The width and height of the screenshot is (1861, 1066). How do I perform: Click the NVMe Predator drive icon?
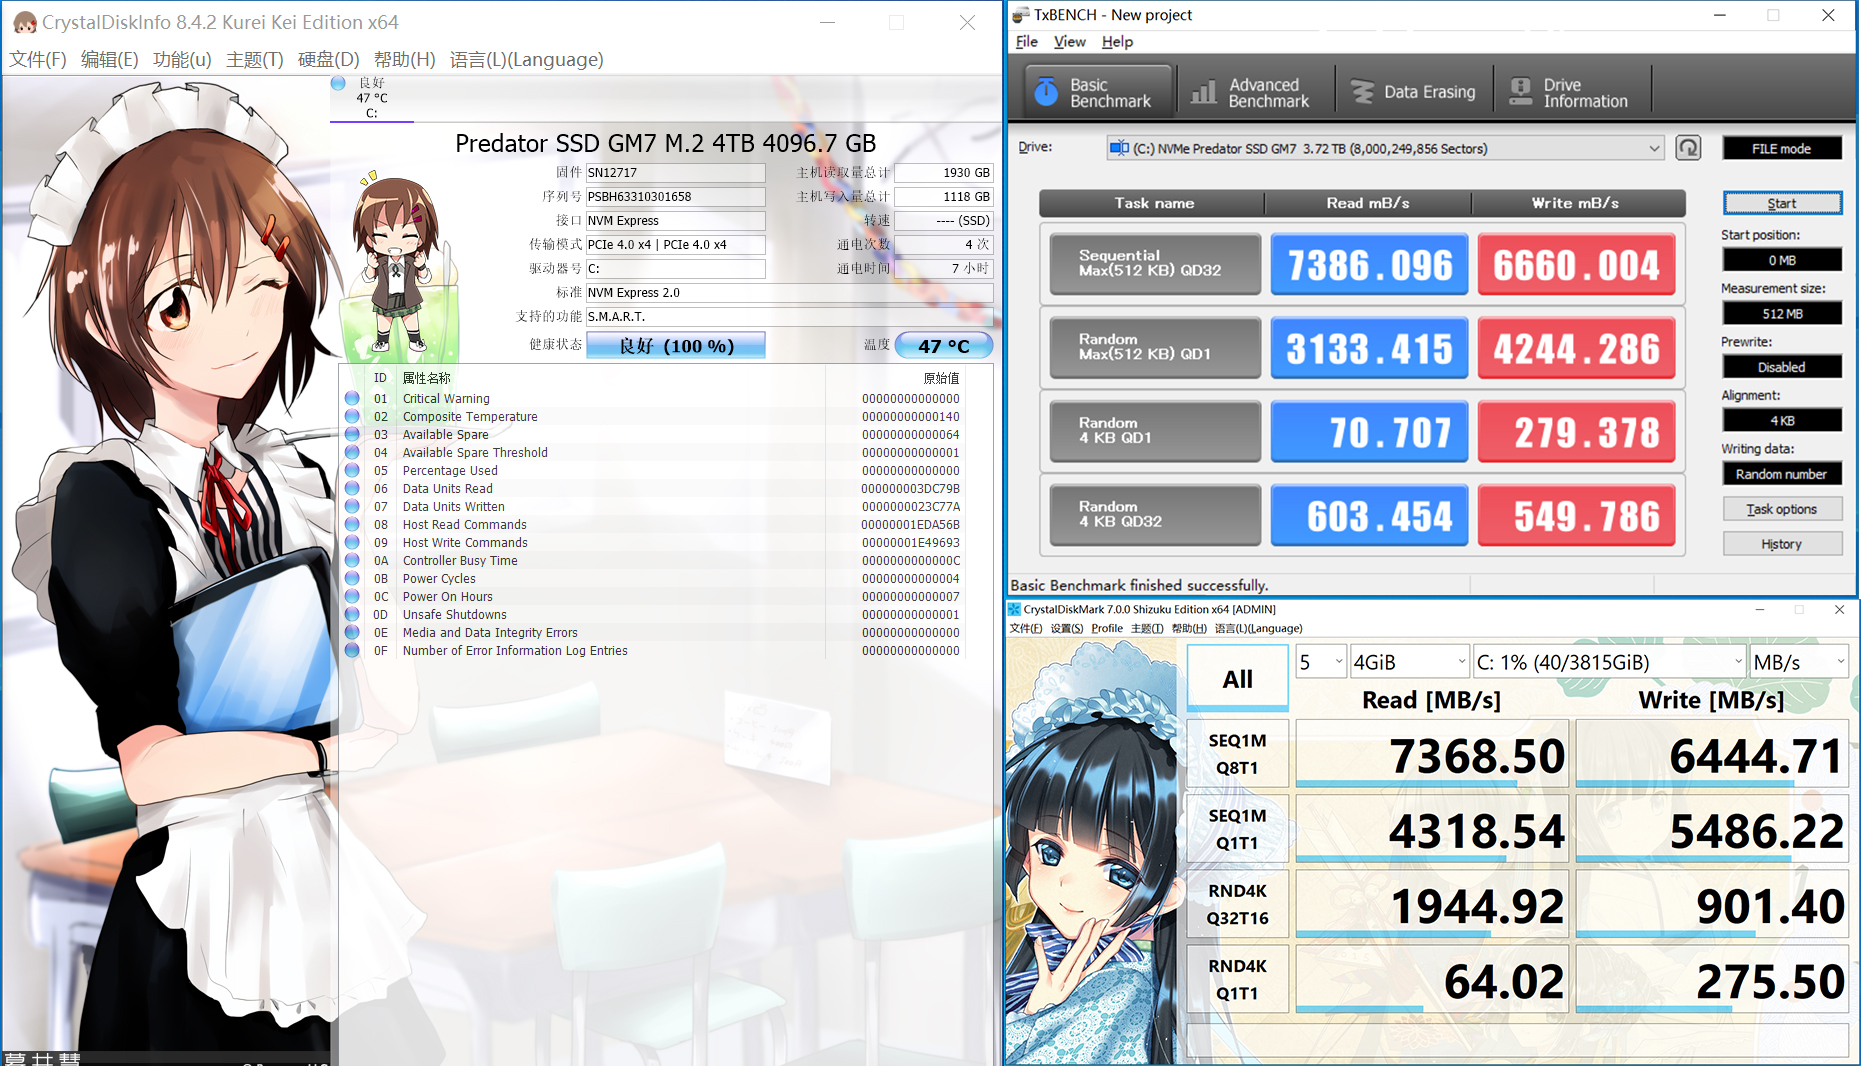pyautogui.click(x=1119, y=147)
